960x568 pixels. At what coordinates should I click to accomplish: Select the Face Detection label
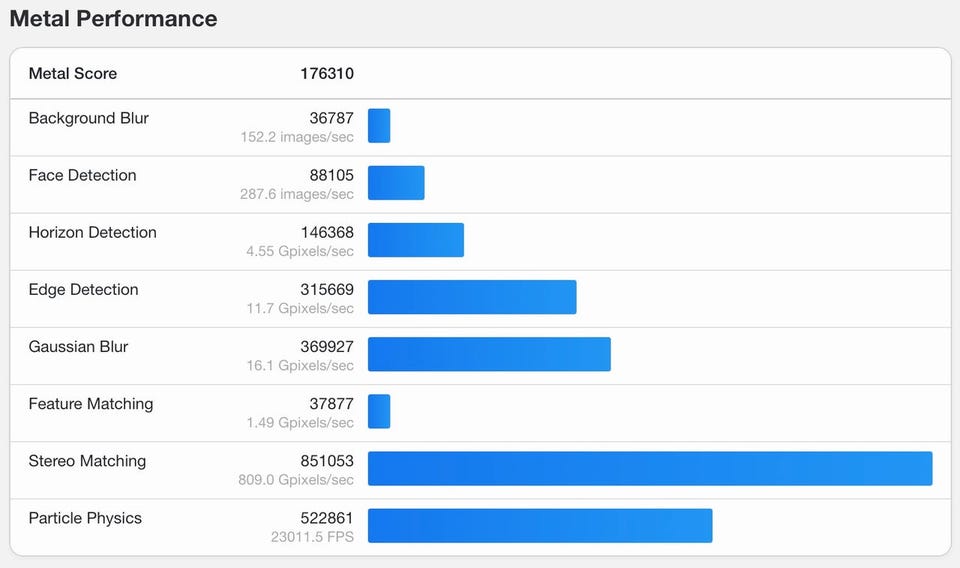coord(83,175)
